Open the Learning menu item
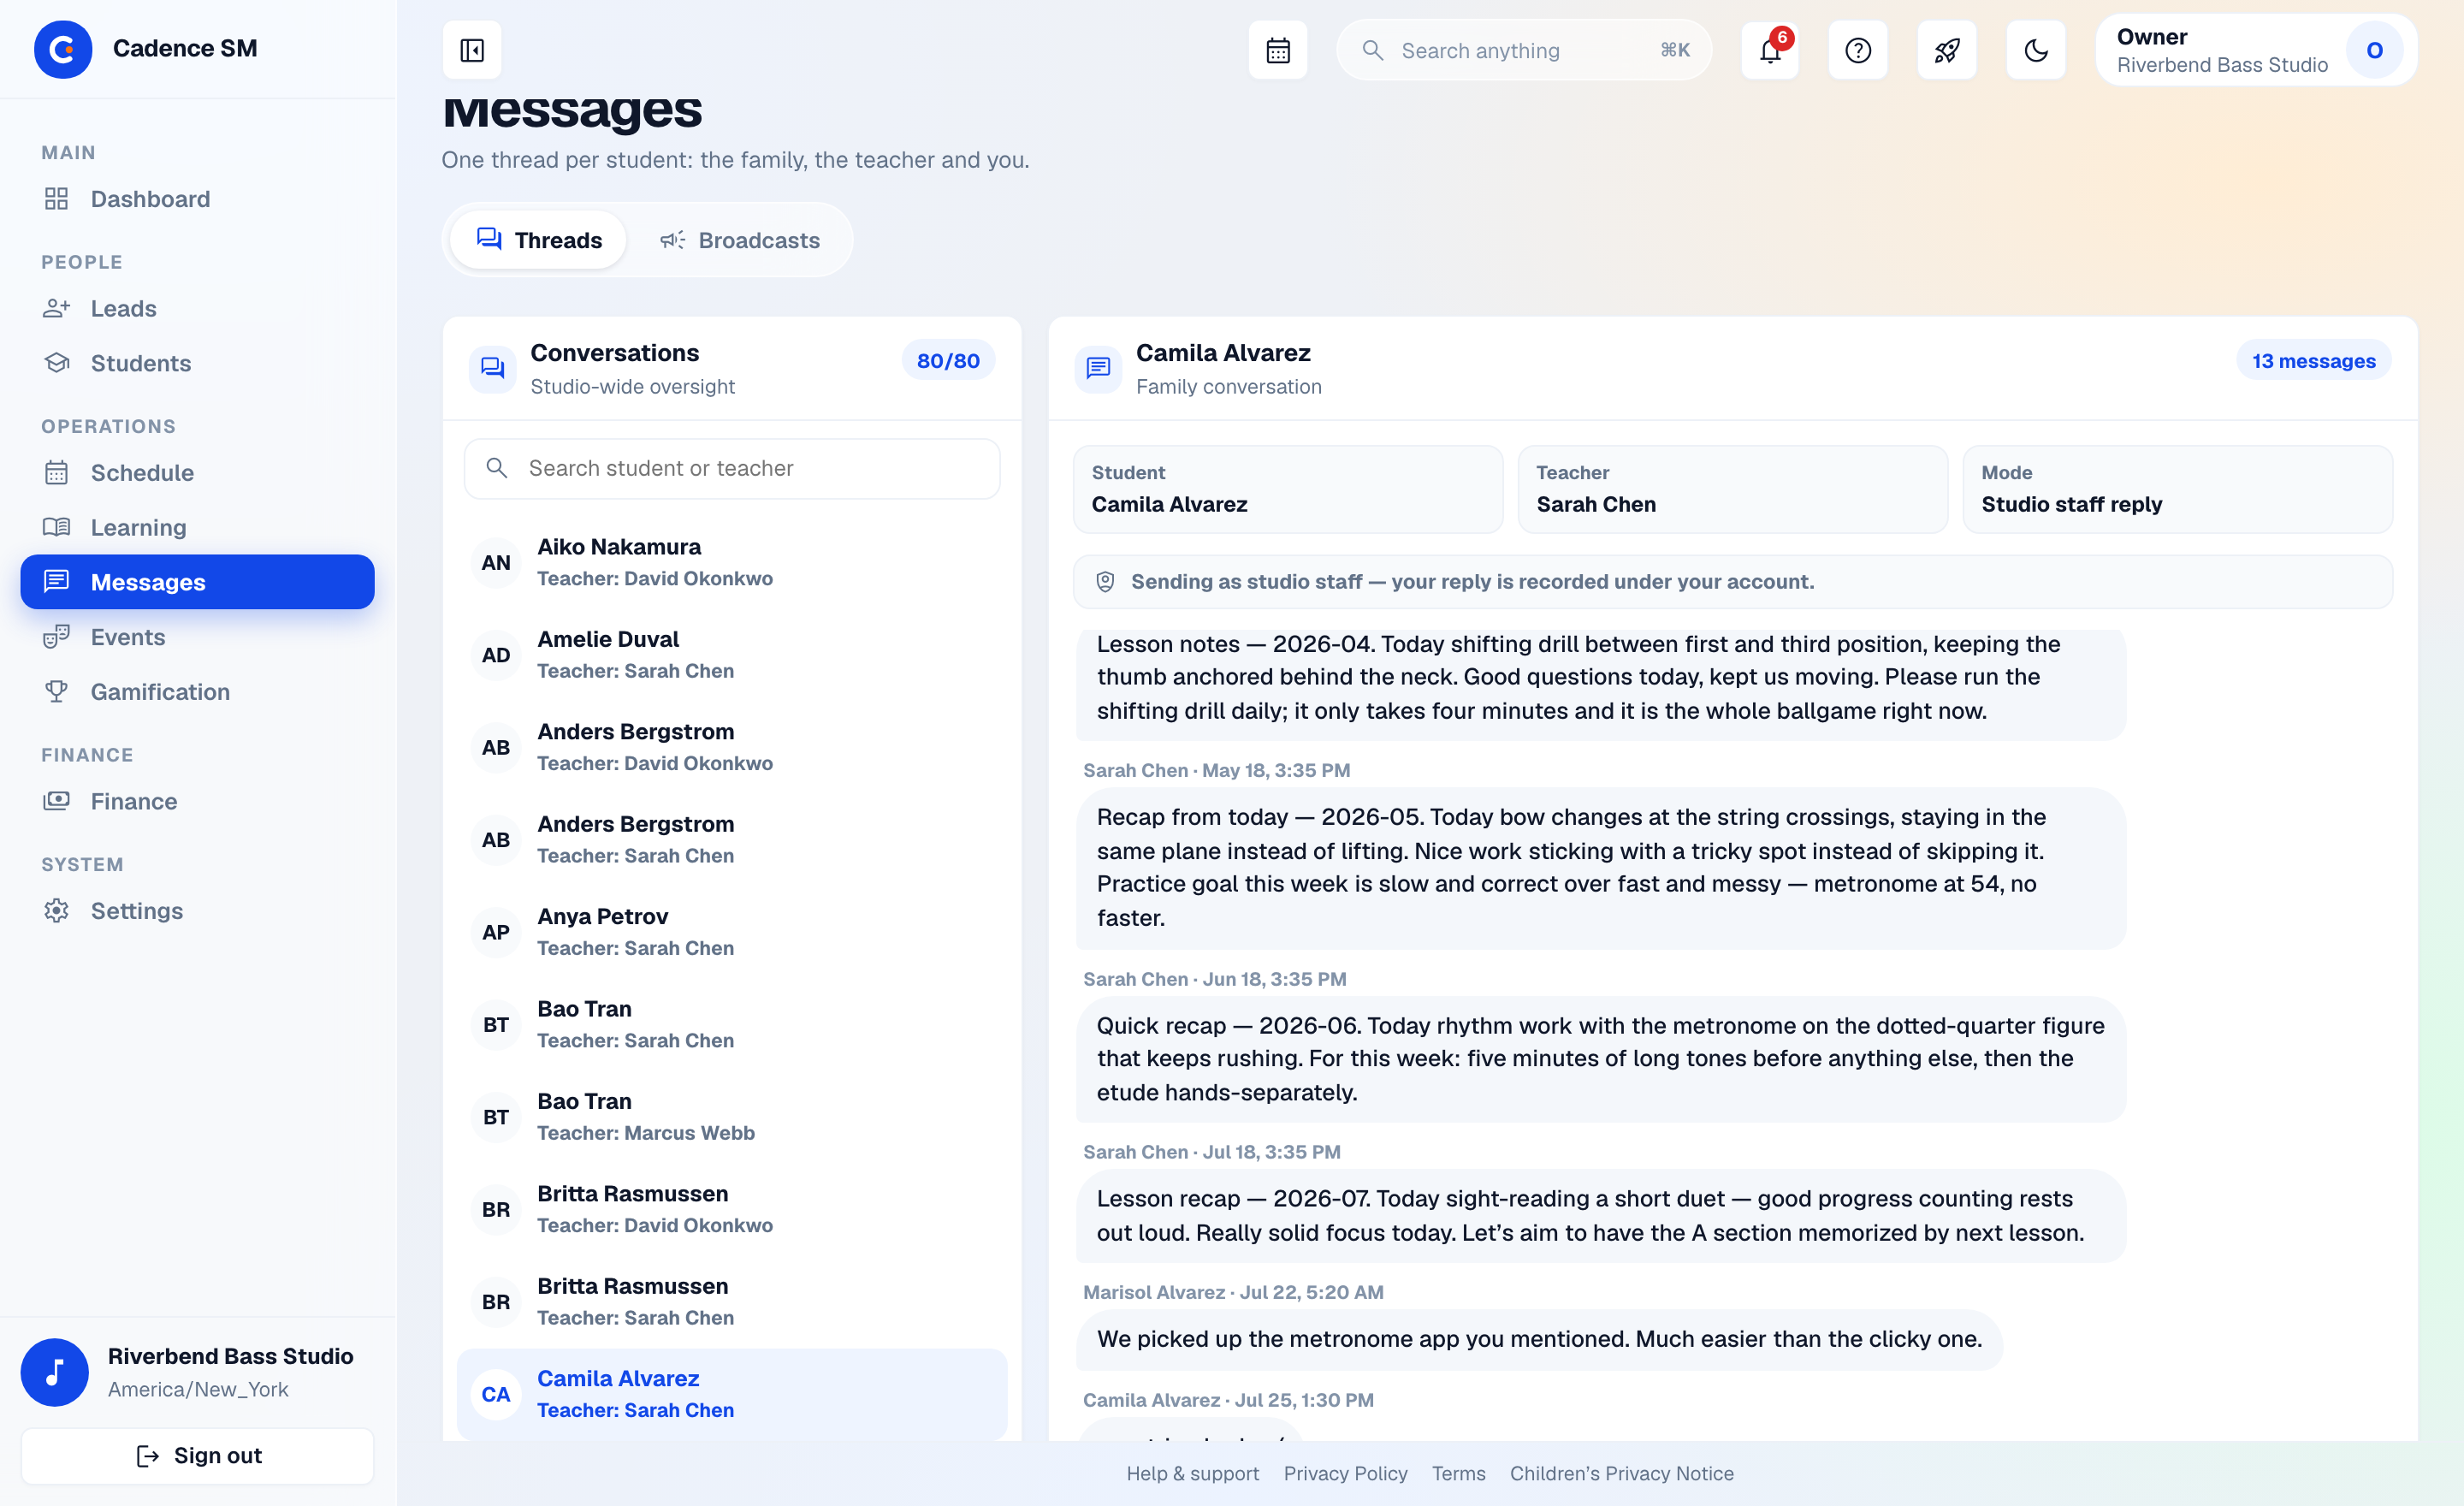Image resolution: width=2464 pixels, height=1506 pixels. click(x=198, y=527)
